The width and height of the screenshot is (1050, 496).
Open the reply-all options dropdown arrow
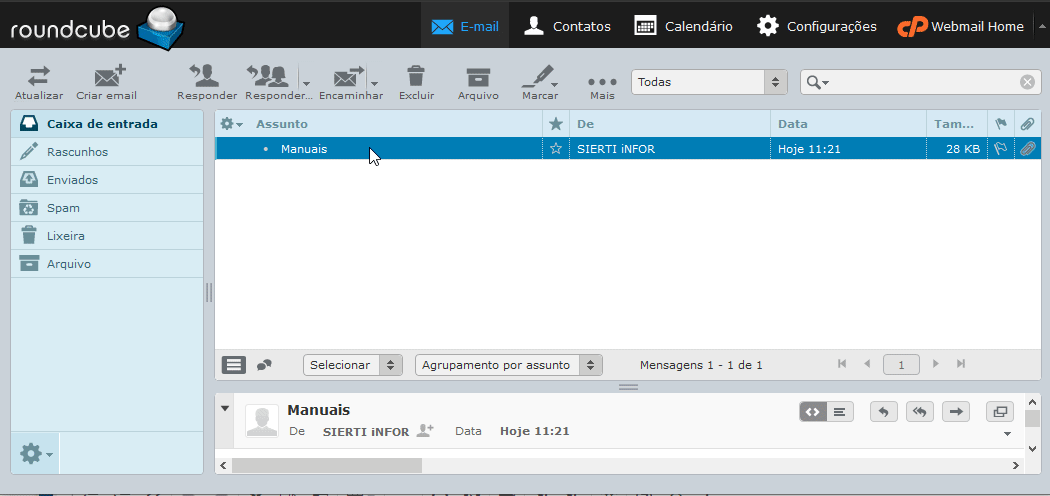click(305, 84)
